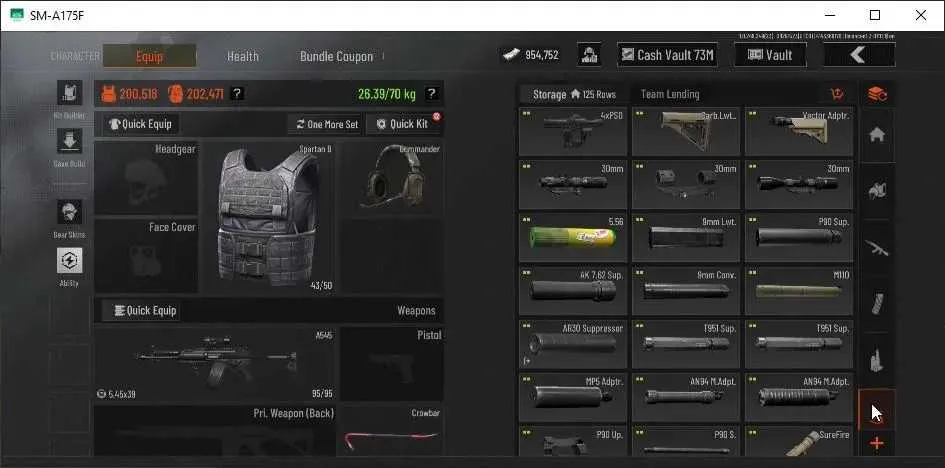This screenshot has height=468, width=945.
Task: Filter storage by ammo rounds category
Action: pyautogui.click(x=877, y=360)
